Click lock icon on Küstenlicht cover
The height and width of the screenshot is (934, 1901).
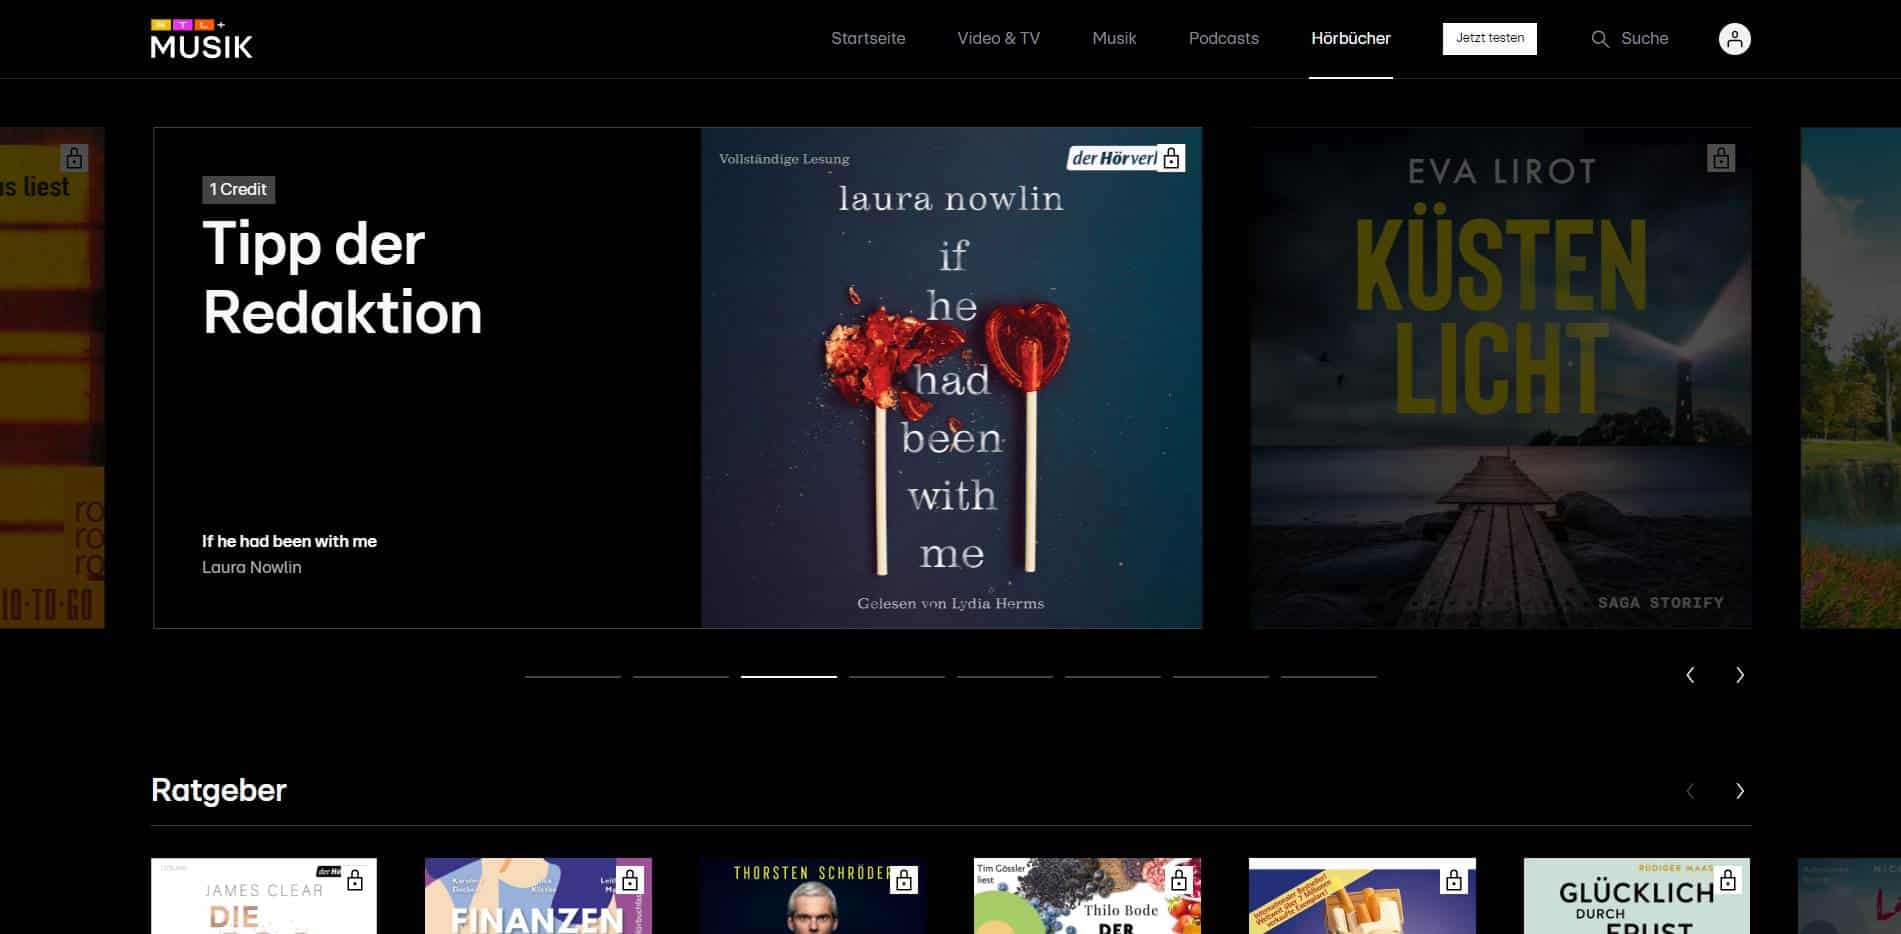pyautogui.click(x=1720, y=158)
